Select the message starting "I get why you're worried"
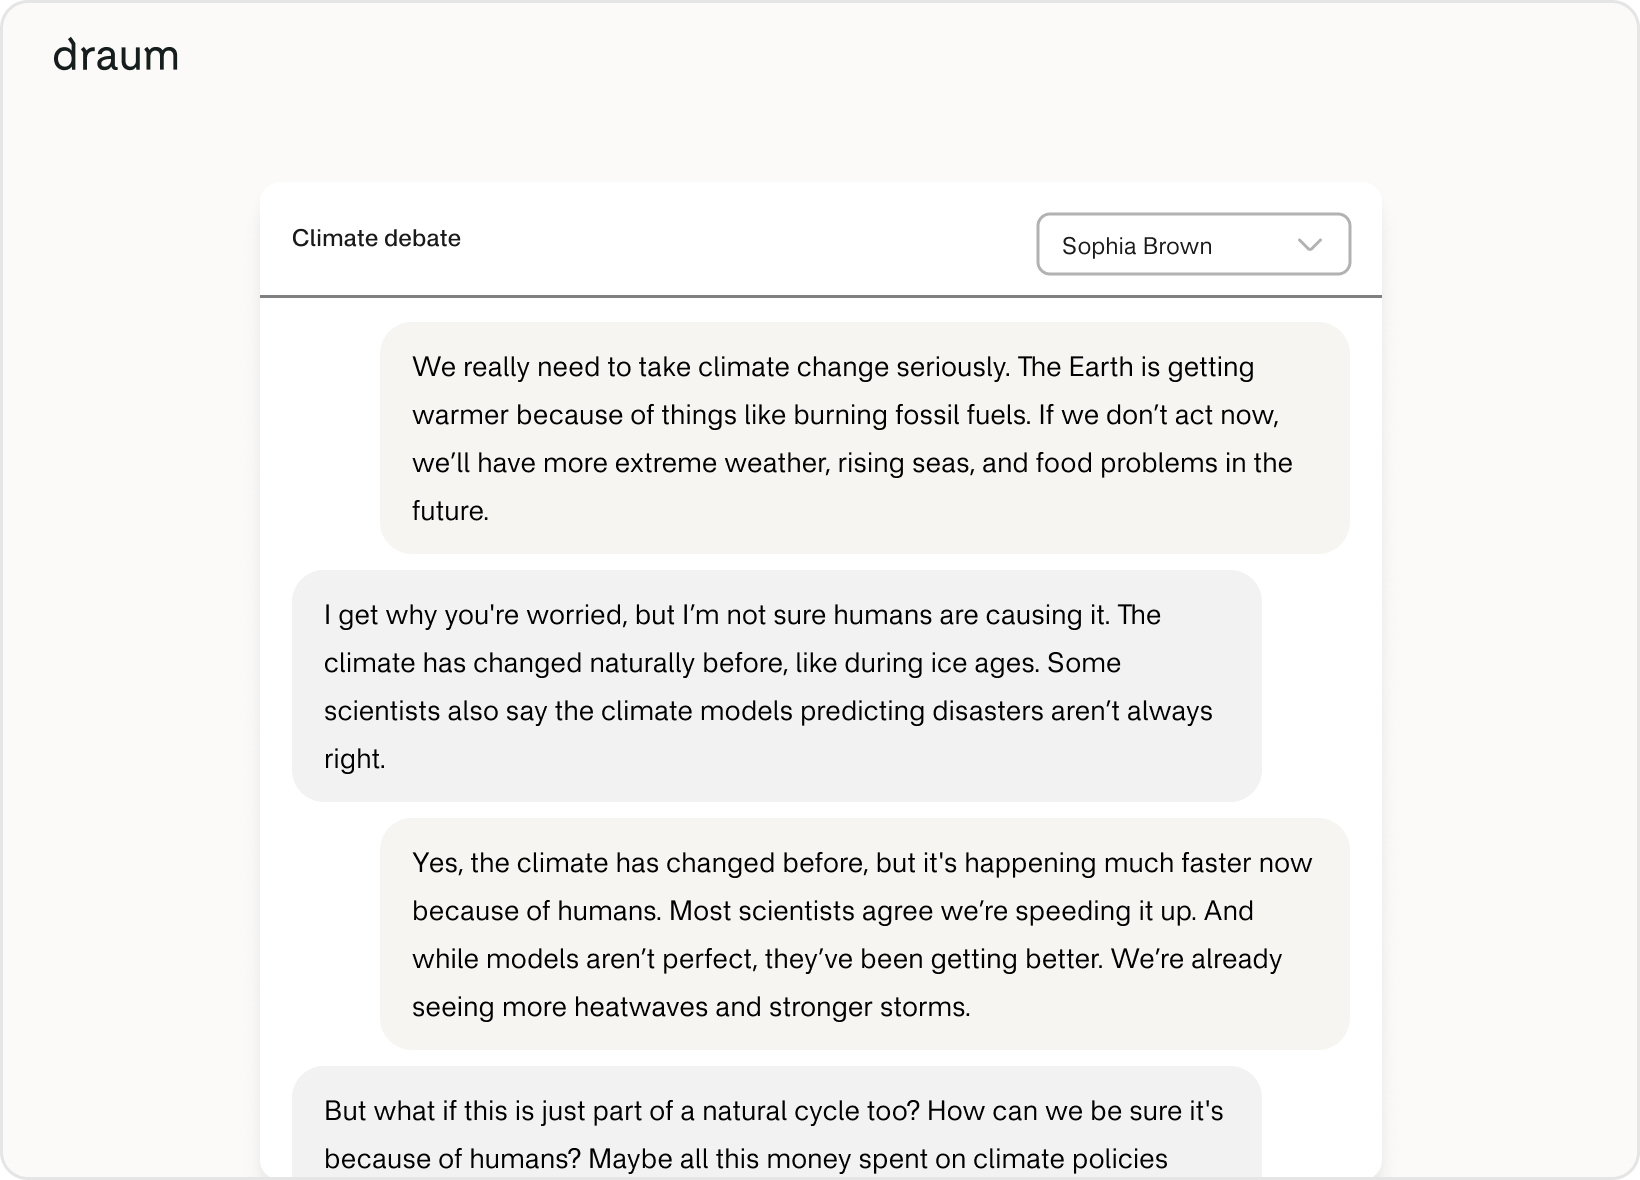The height and width of the screenshot is (1180, 1640). tap(776, 686)
